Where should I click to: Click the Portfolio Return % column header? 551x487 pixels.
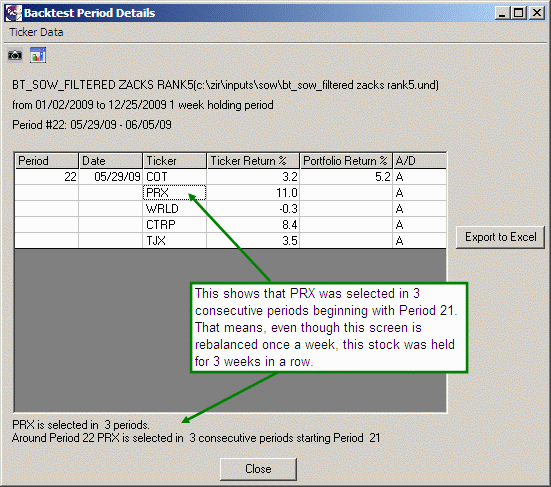point(346,161)
